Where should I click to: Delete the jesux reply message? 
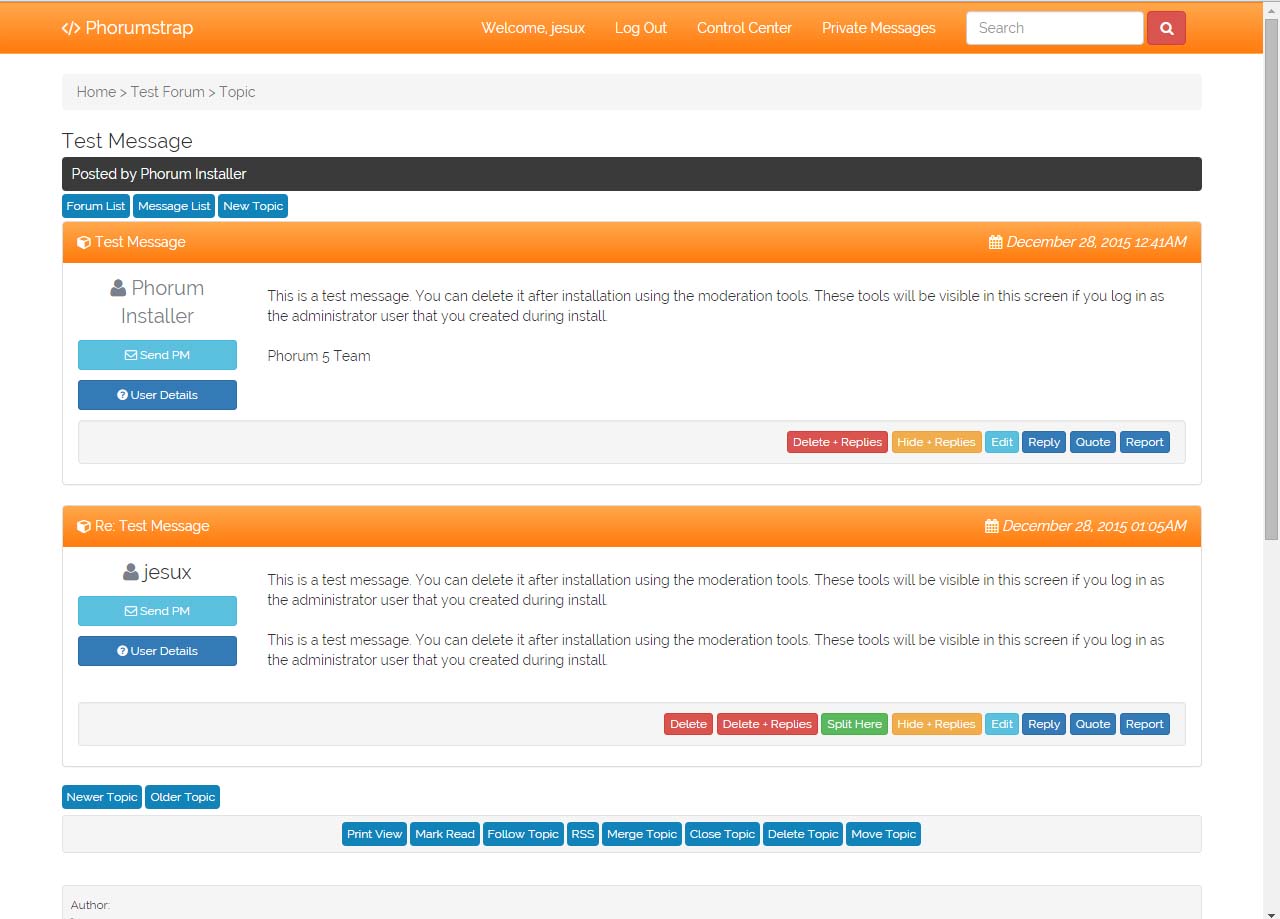coord(688,724)
